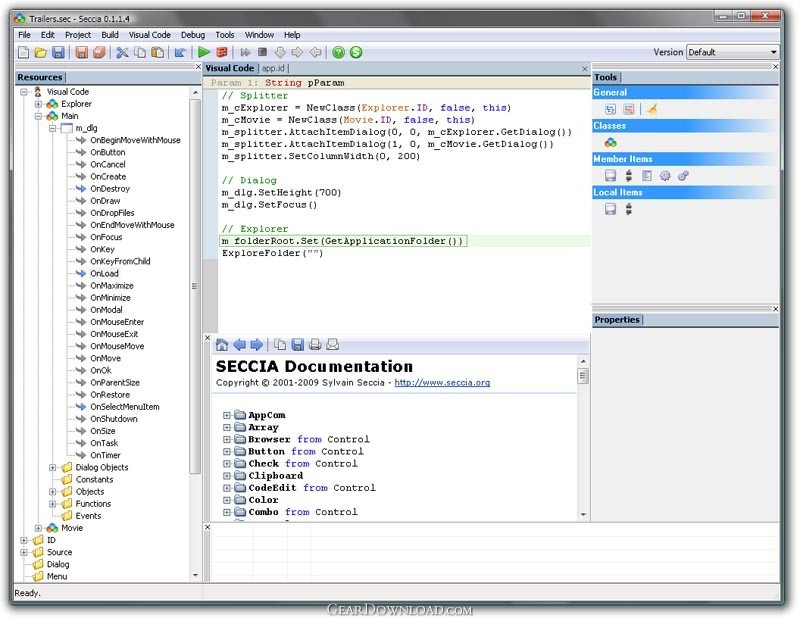Screen dimensions: 800x618
Task: Open the Visual Code menu
Action: tap(149, 35)
